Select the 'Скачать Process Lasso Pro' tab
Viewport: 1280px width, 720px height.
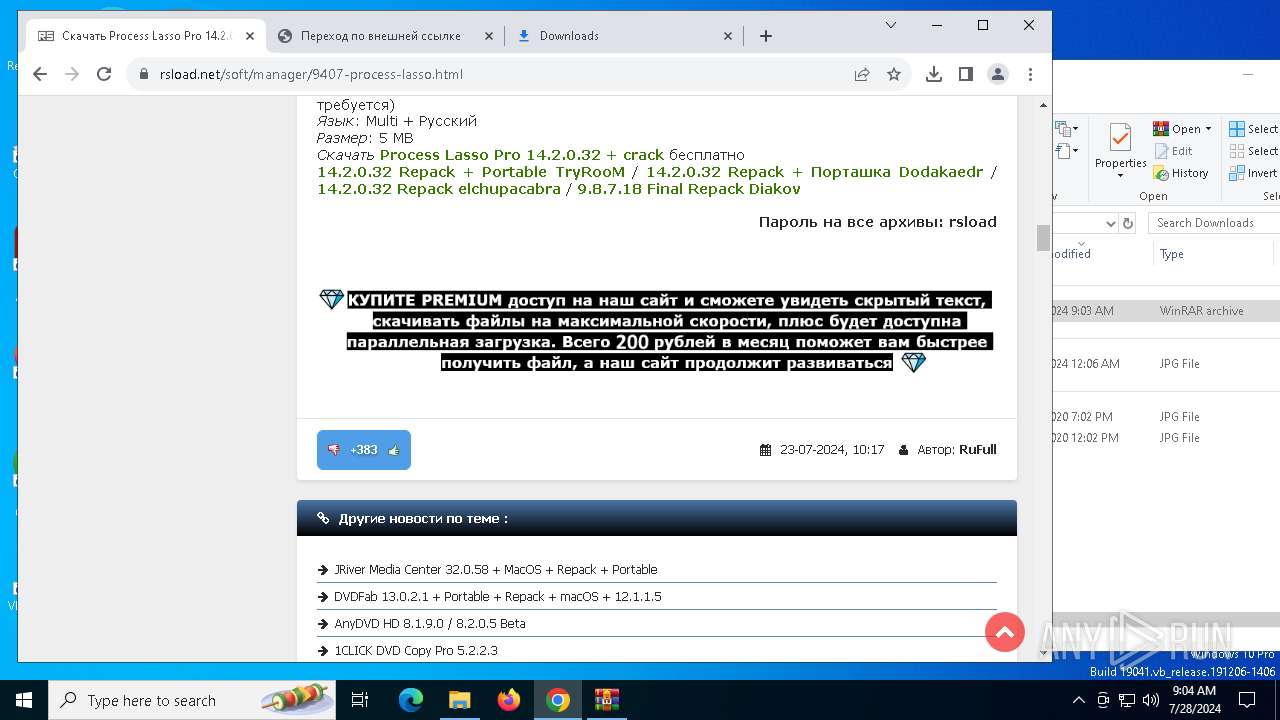coord(145,36)
